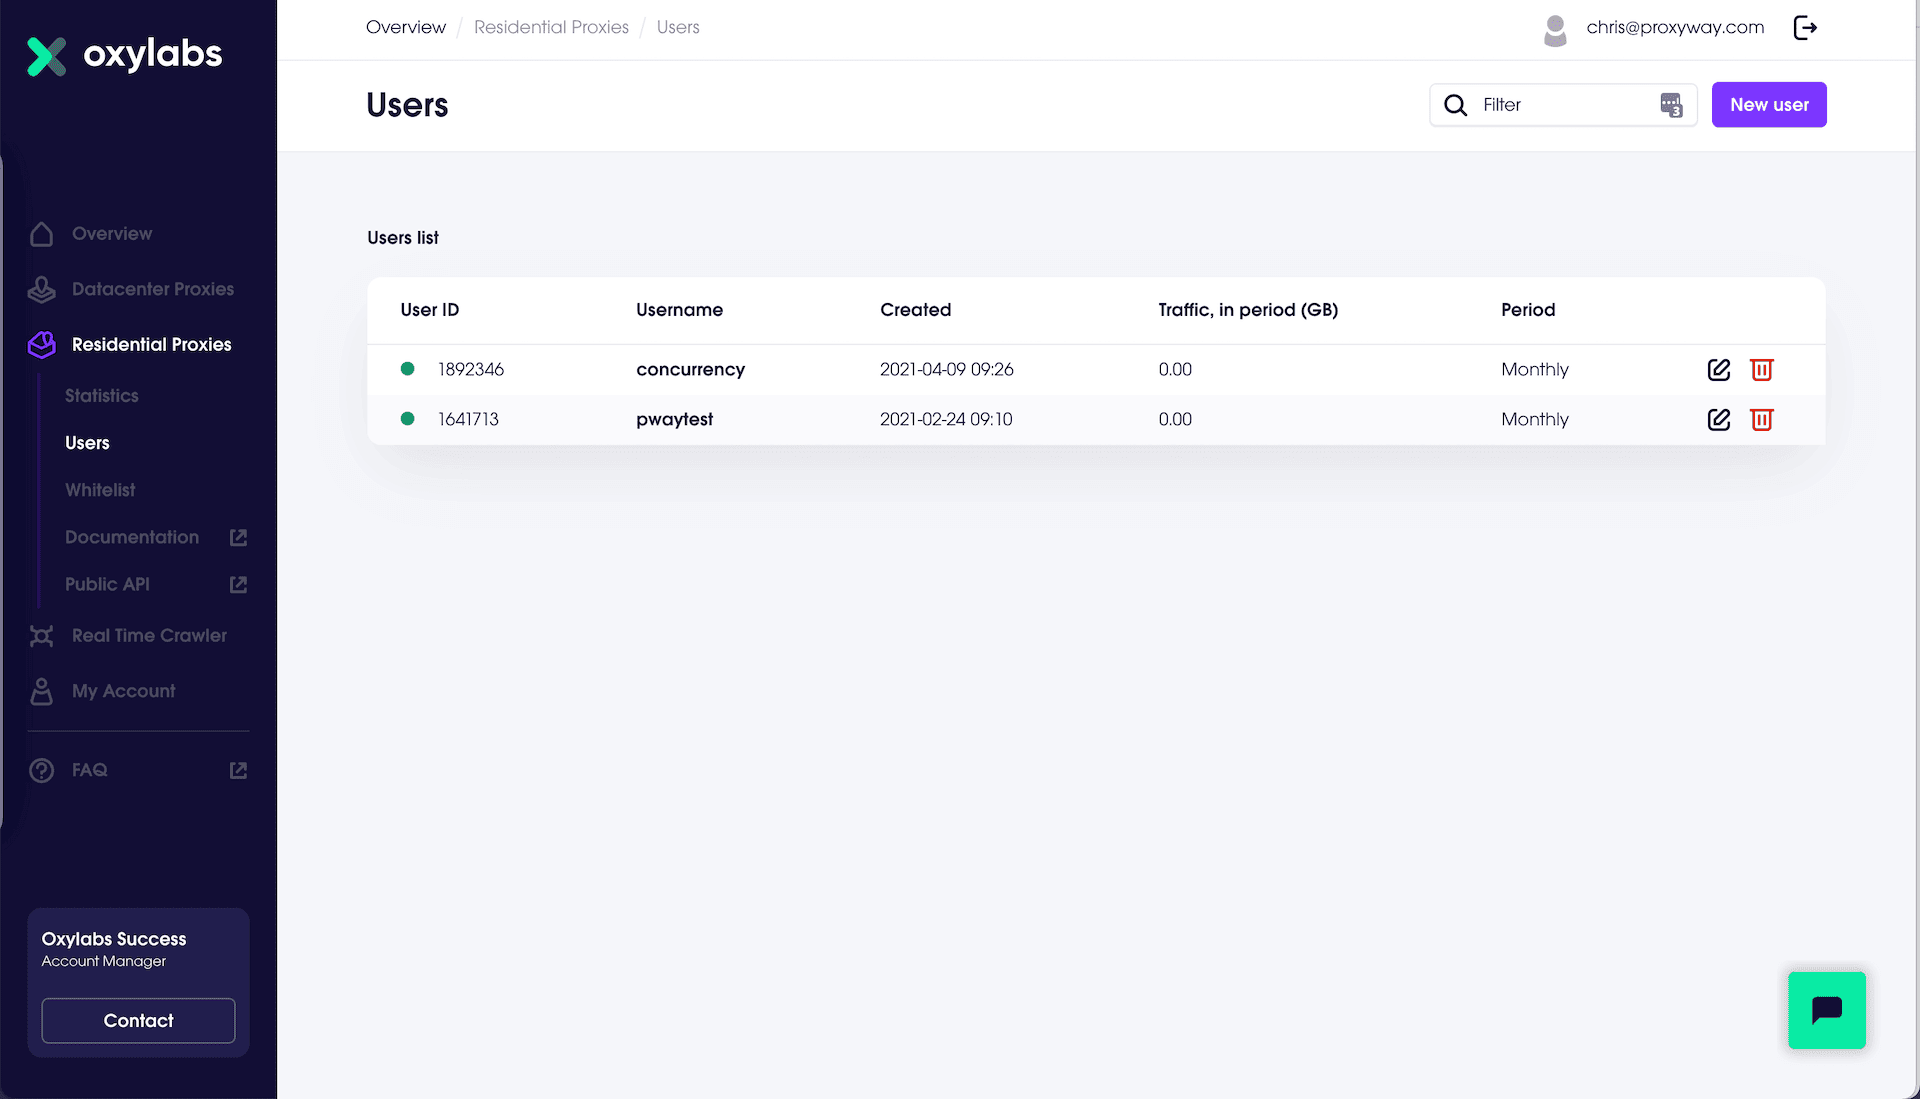Viewport: 1920px width, 1099px height.
Task: Open My Account menu item
Action: pyautogui.click(x=124, y=691)
